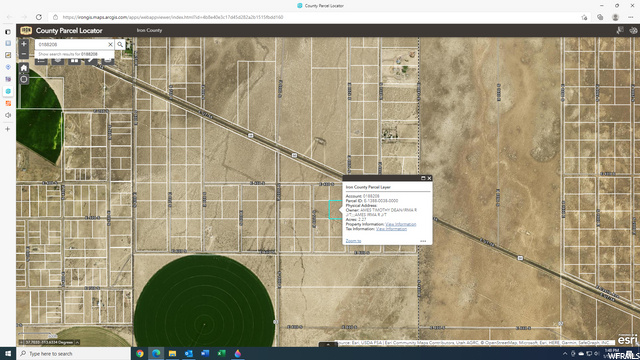Click the Esri logo on the map

(627, 340)
